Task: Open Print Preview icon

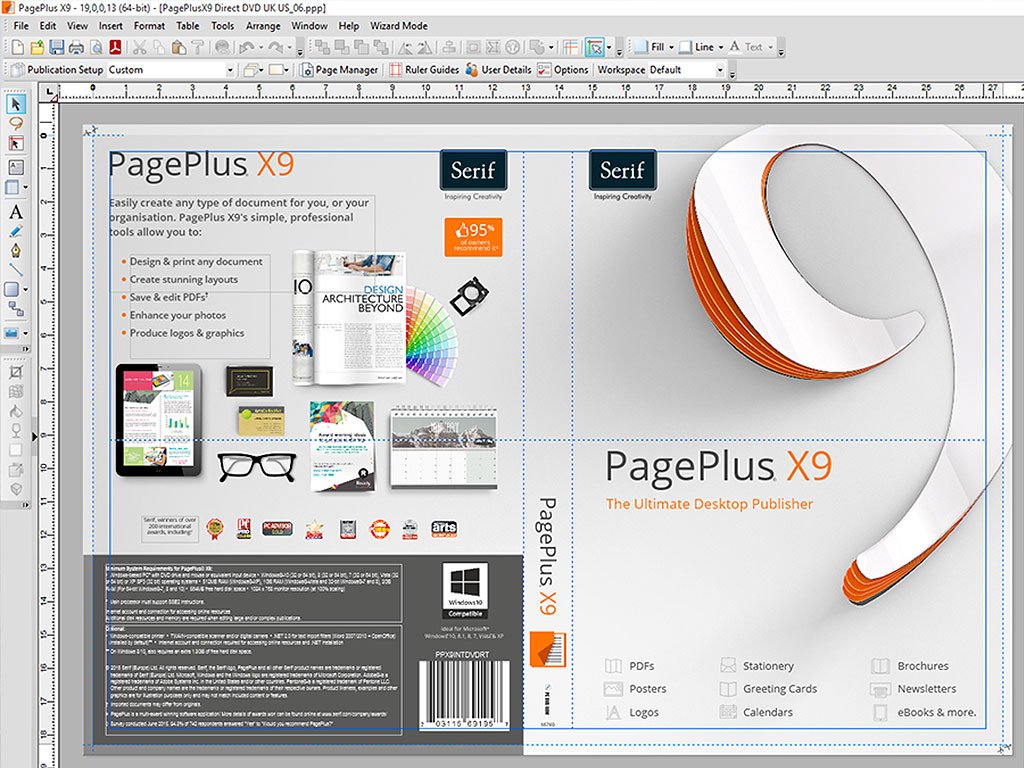Action: pos(96,47)
